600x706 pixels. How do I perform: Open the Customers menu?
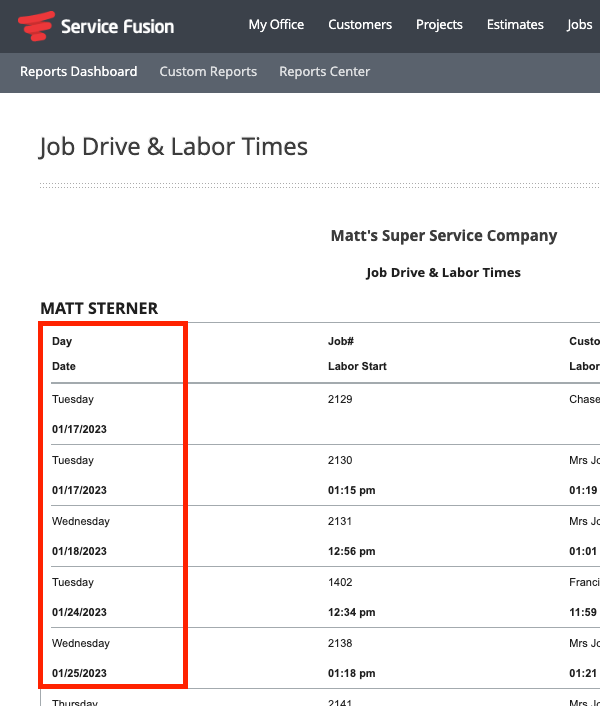click(360, 24)
